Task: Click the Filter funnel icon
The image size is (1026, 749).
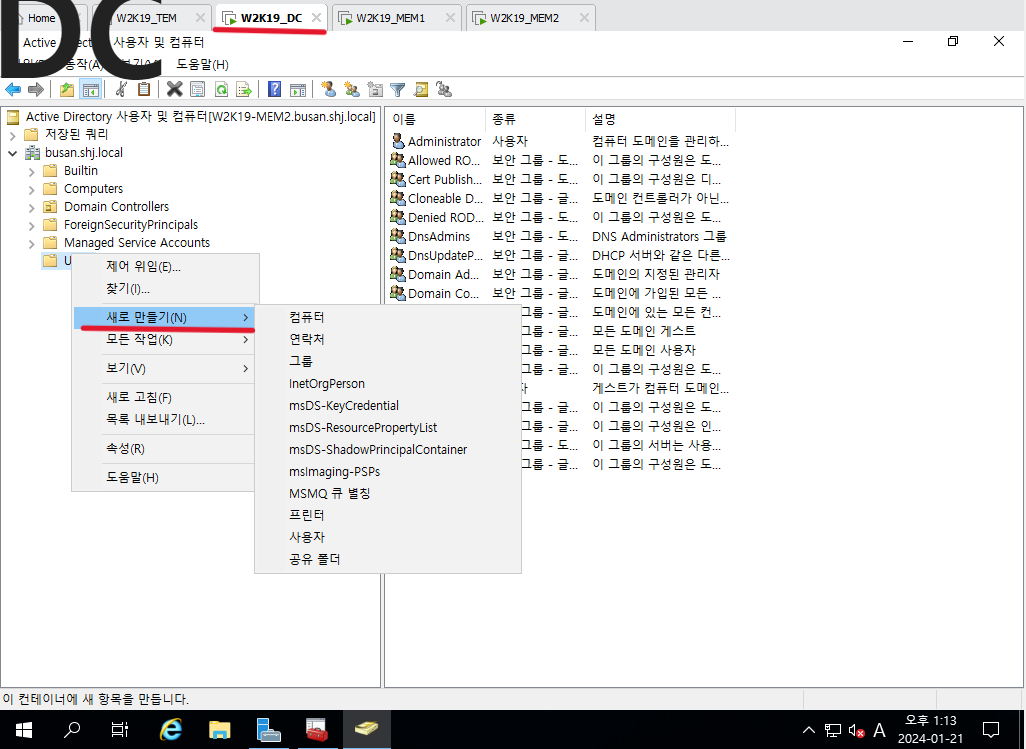Action: point(398,90)
